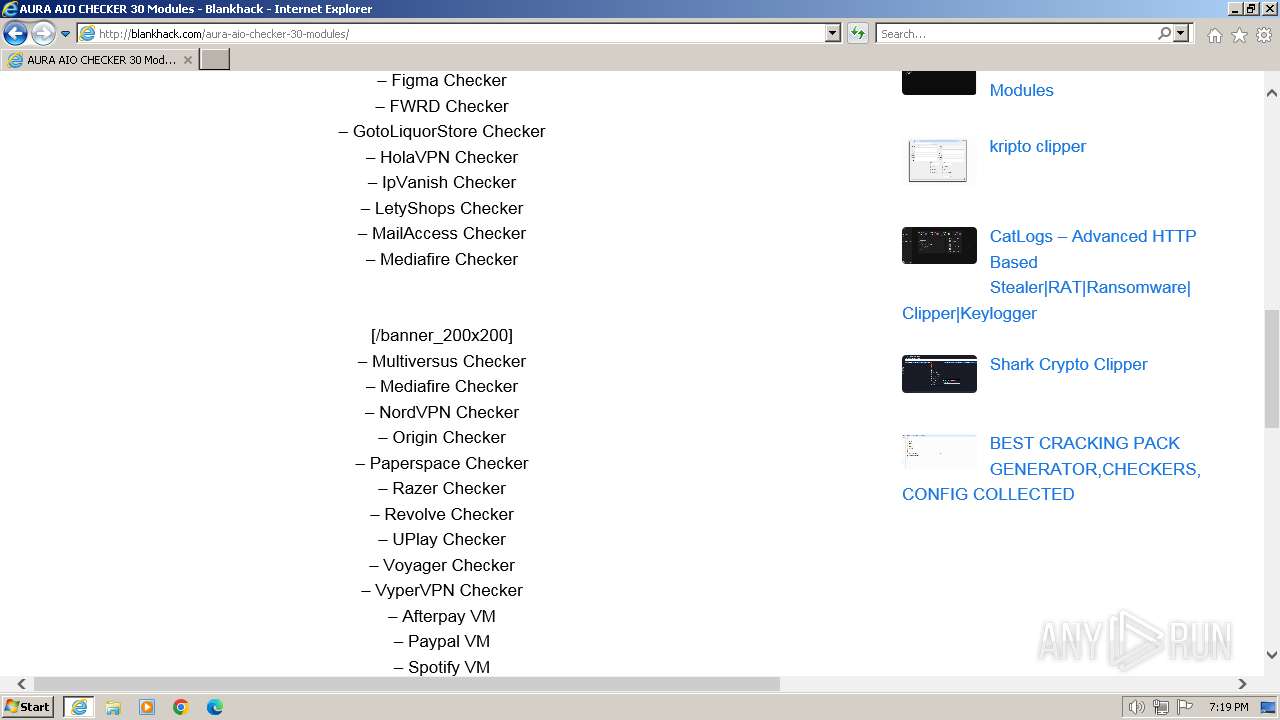1280x720 pixels.
Task: Click the address bar URL field
Action: click(450, 34)
